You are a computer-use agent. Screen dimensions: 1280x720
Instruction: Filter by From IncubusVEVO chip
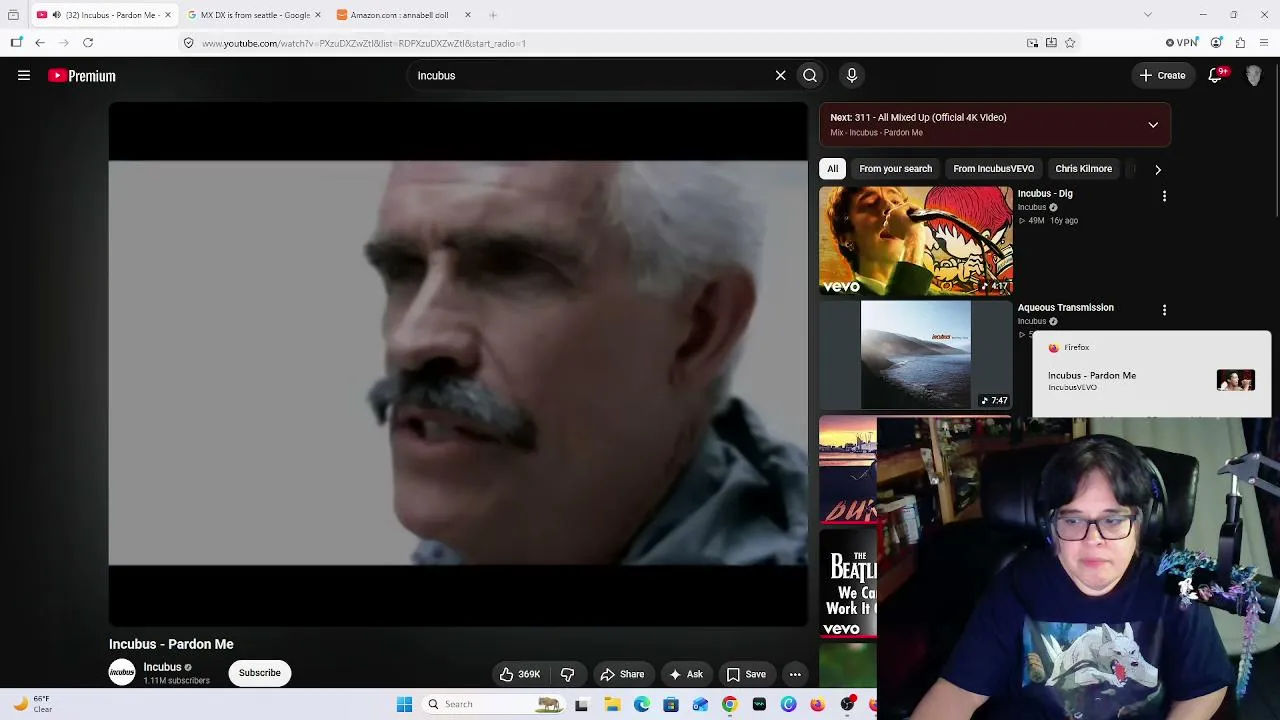[x=994, y=169]
